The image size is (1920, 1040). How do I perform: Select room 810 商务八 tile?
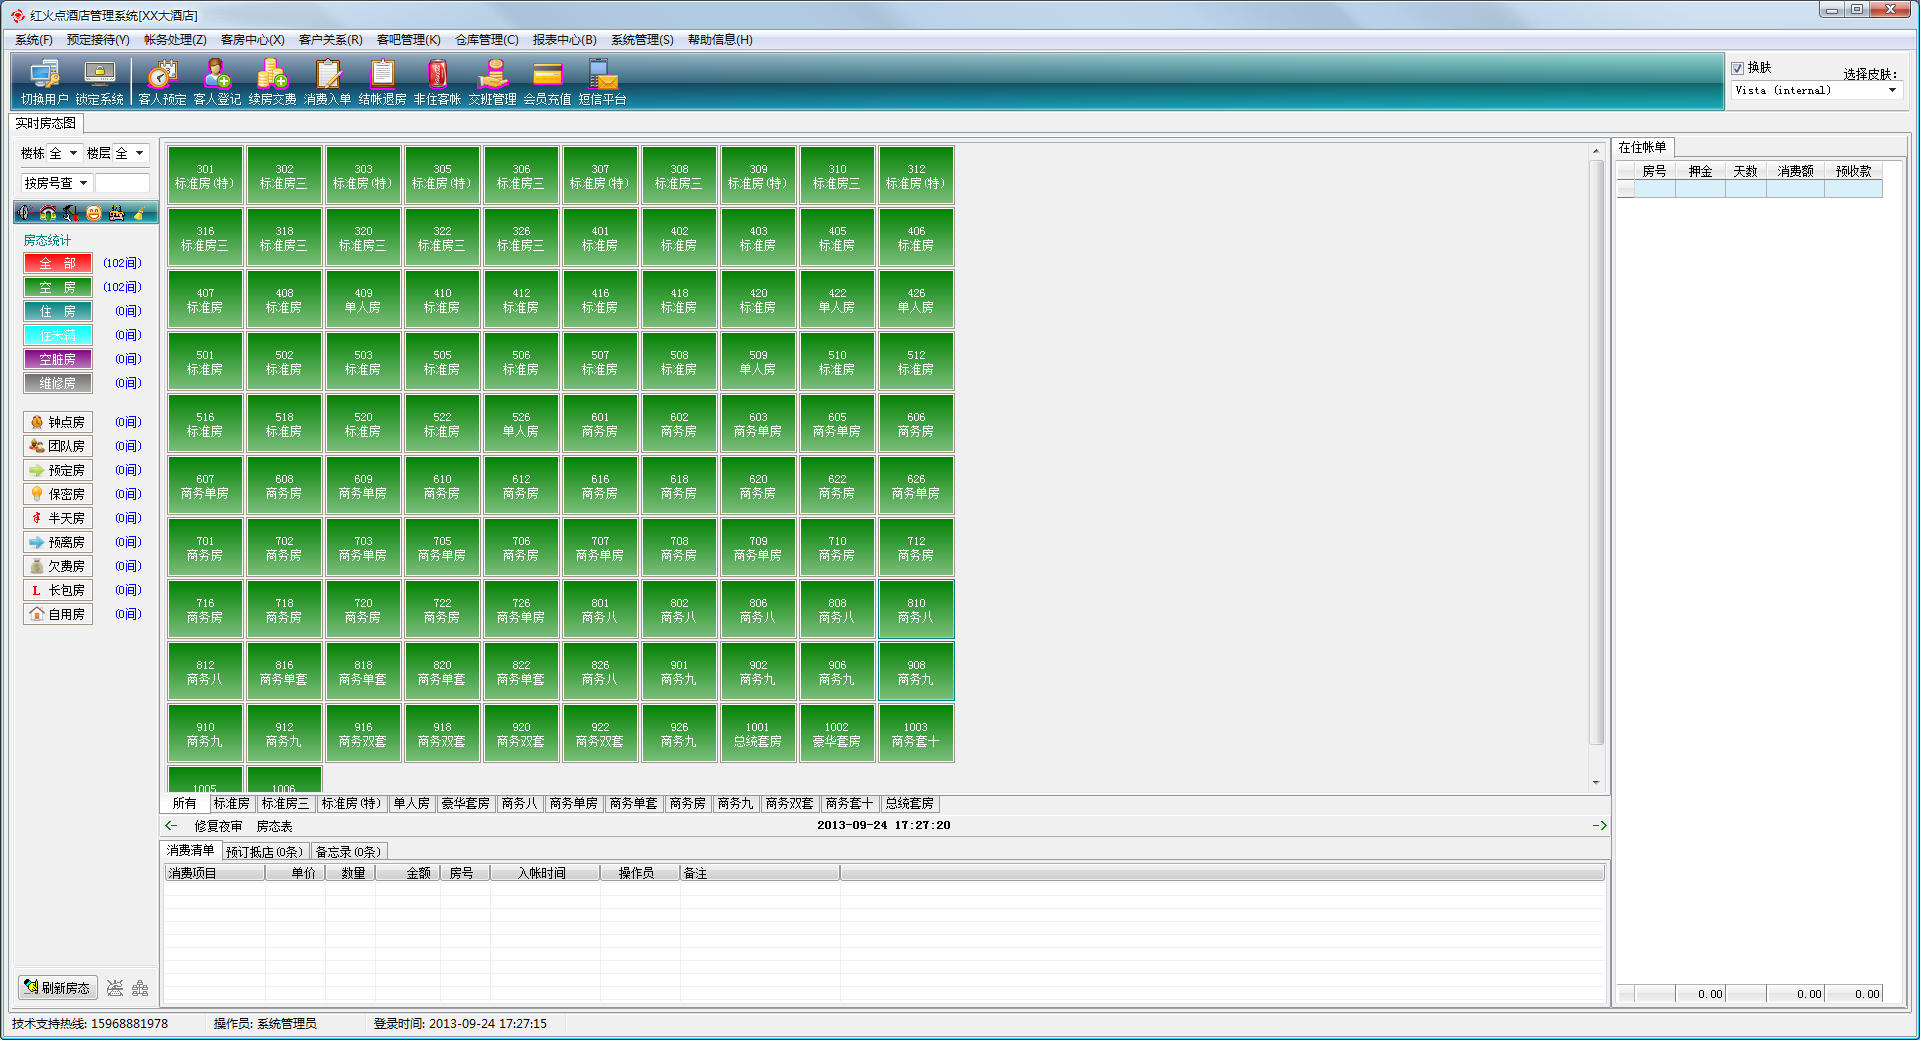(916, 610)
